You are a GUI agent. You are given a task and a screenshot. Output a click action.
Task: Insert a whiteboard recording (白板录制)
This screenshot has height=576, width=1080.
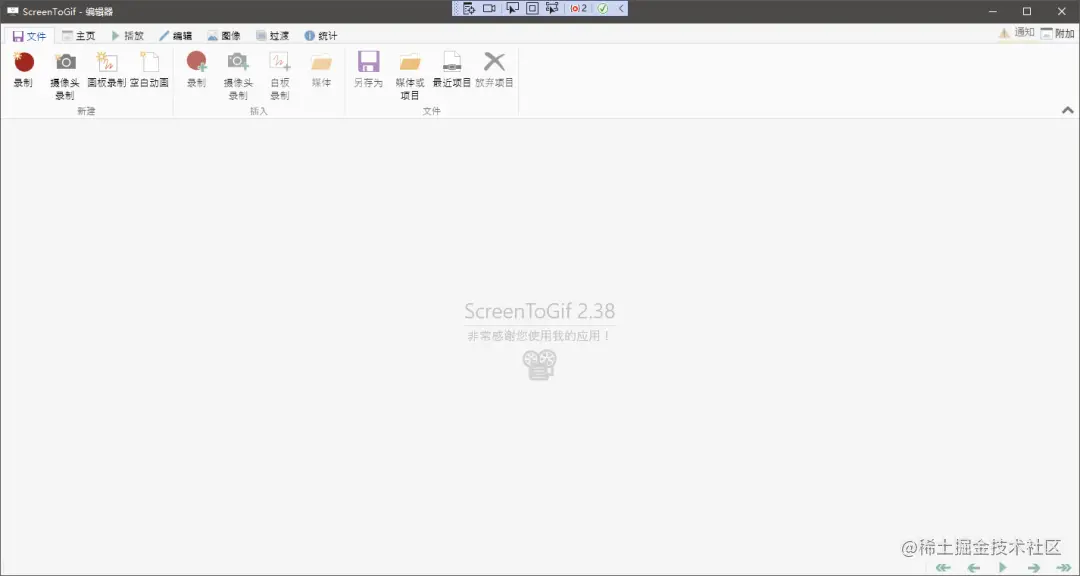[x=280, y=76]
